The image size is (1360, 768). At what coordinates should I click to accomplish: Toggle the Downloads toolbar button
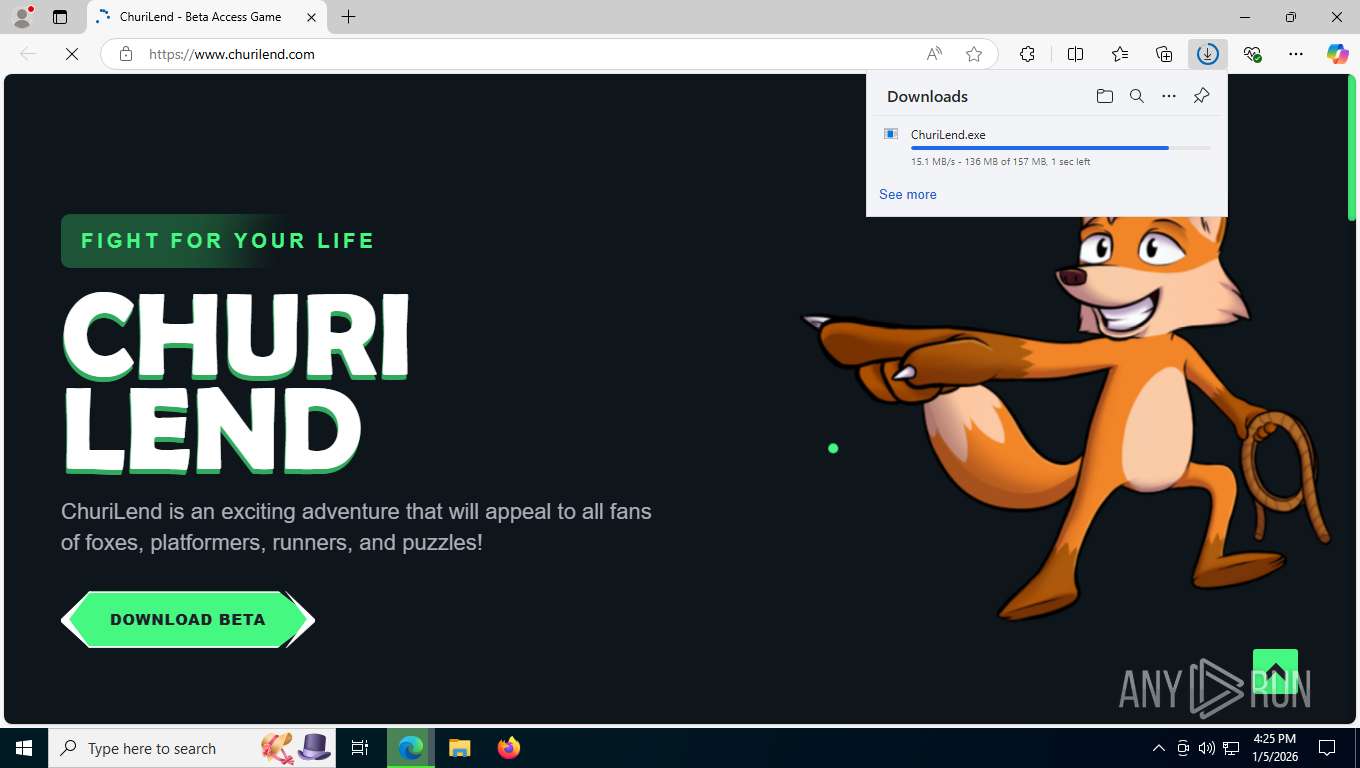1208,54
